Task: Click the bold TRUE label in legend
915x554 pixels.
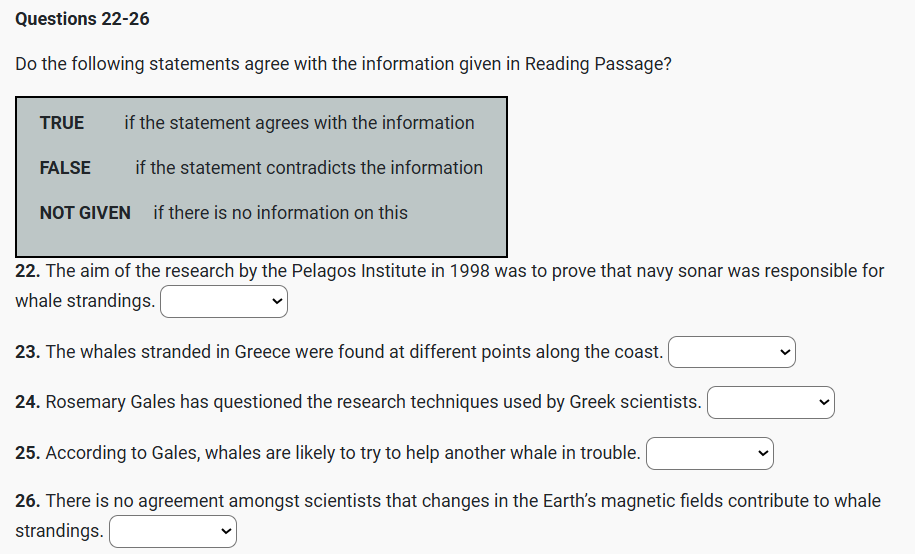Action: tap(62, 123)
